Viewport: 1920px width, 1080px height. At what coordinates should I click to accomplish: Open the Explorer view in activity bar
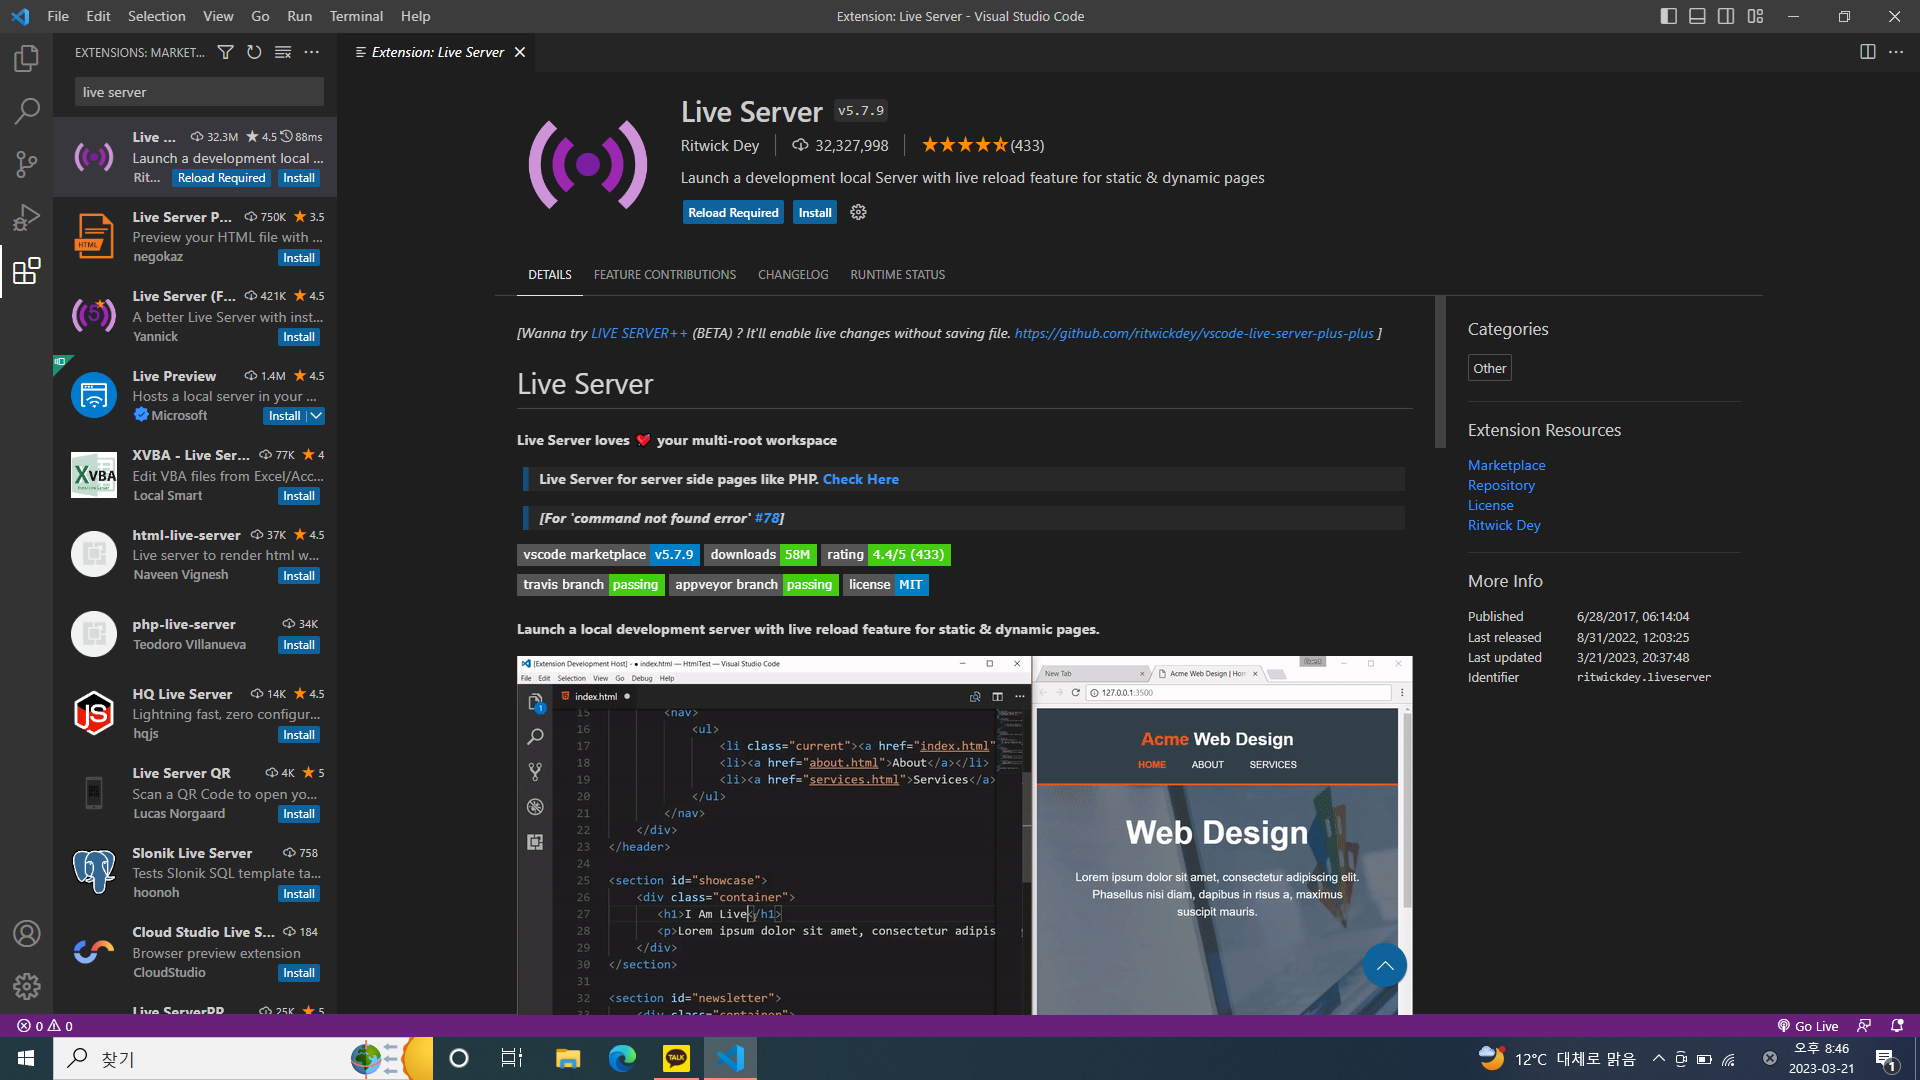tap(27, 58)
